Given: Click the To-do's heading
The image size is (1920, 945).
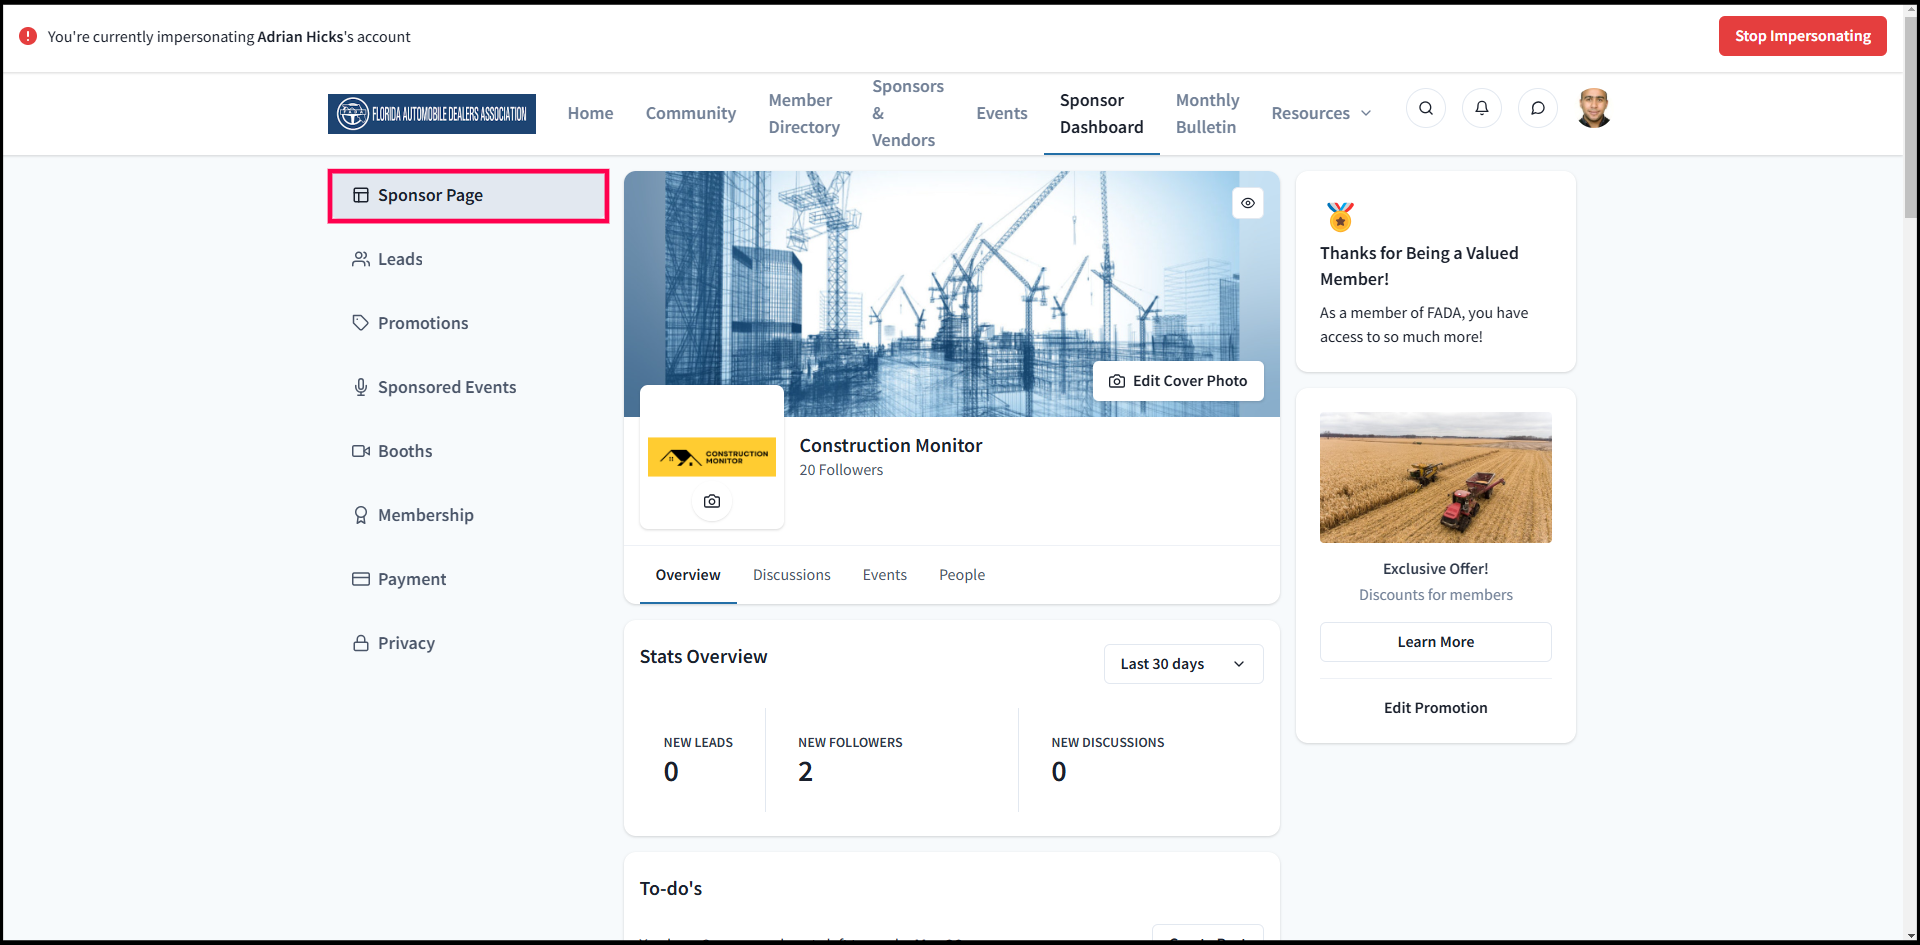Looking at the screenshot, I should pos(671,889).
